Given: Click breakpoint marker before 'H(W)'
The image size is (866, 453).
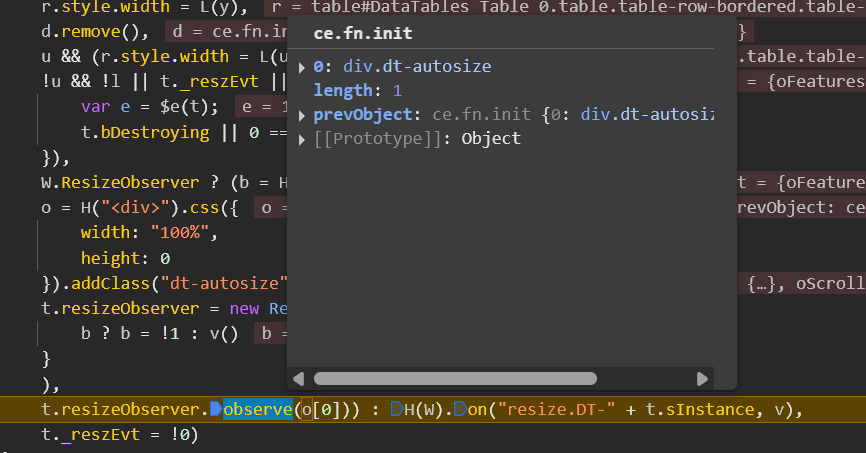Looking at the screenshot, I should [x=397, y=409].
